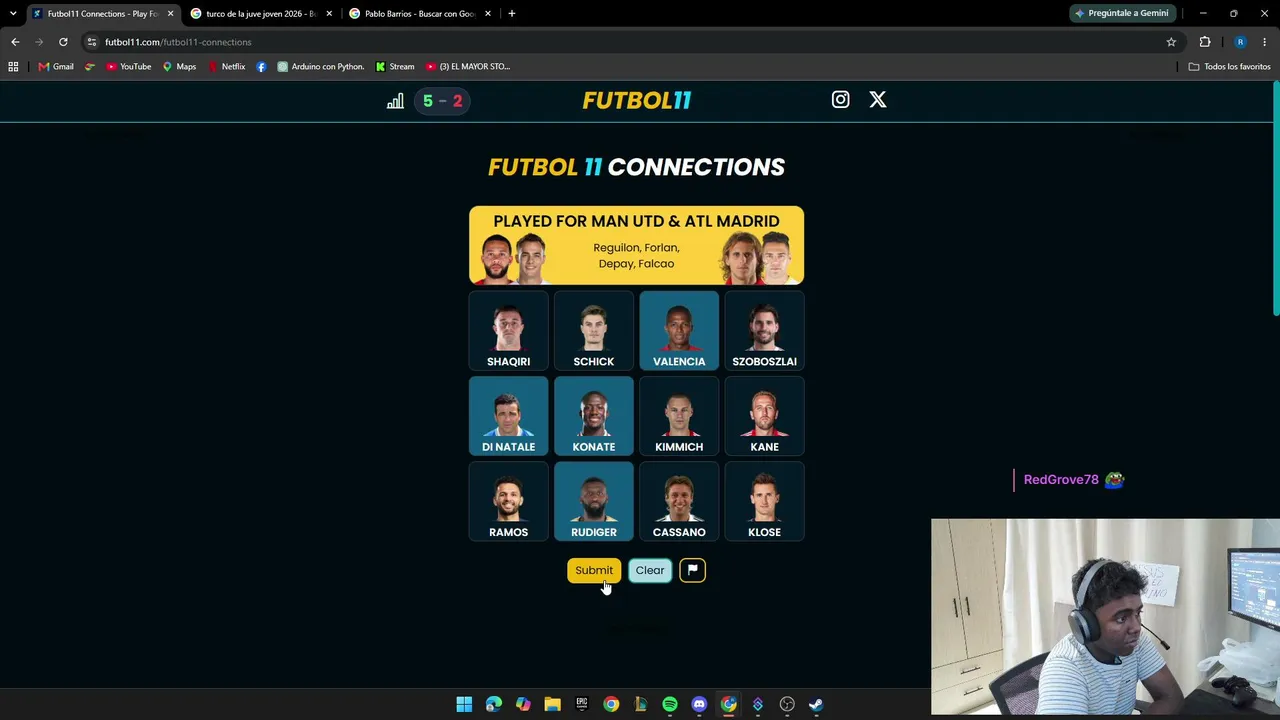1280x720 pixels.
Task: Click the 5 – 2 score badge
Action: coord(442,101)
